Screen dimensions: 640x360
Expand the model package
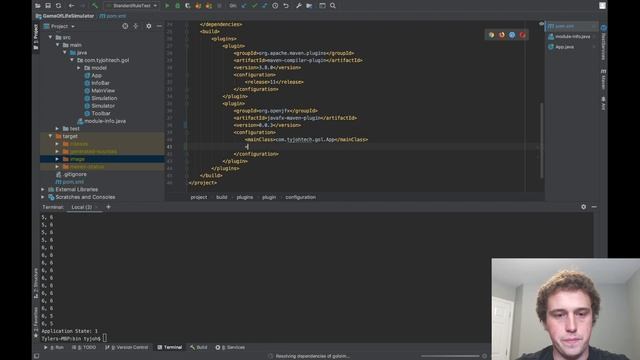(79, 68)
